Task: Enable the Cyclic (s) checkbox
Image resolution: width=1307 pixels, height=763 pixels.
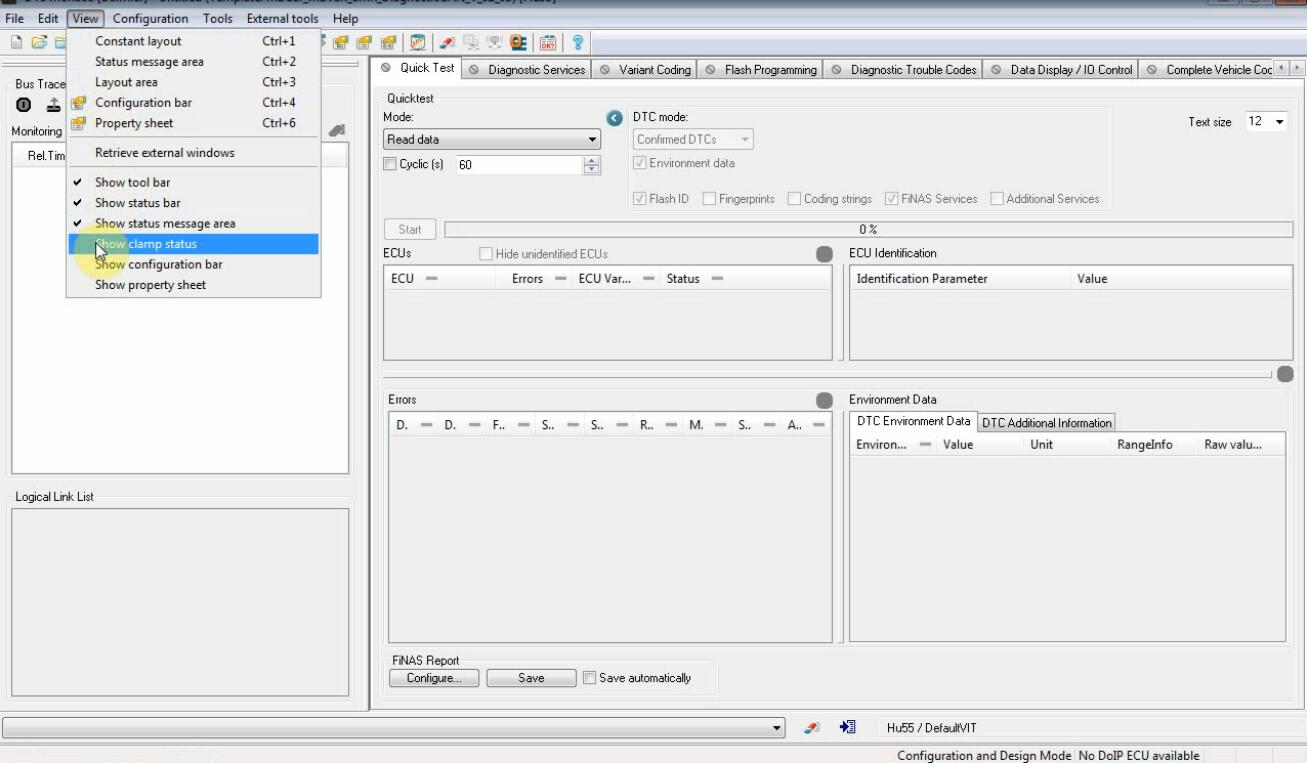Action: (391, 164)
